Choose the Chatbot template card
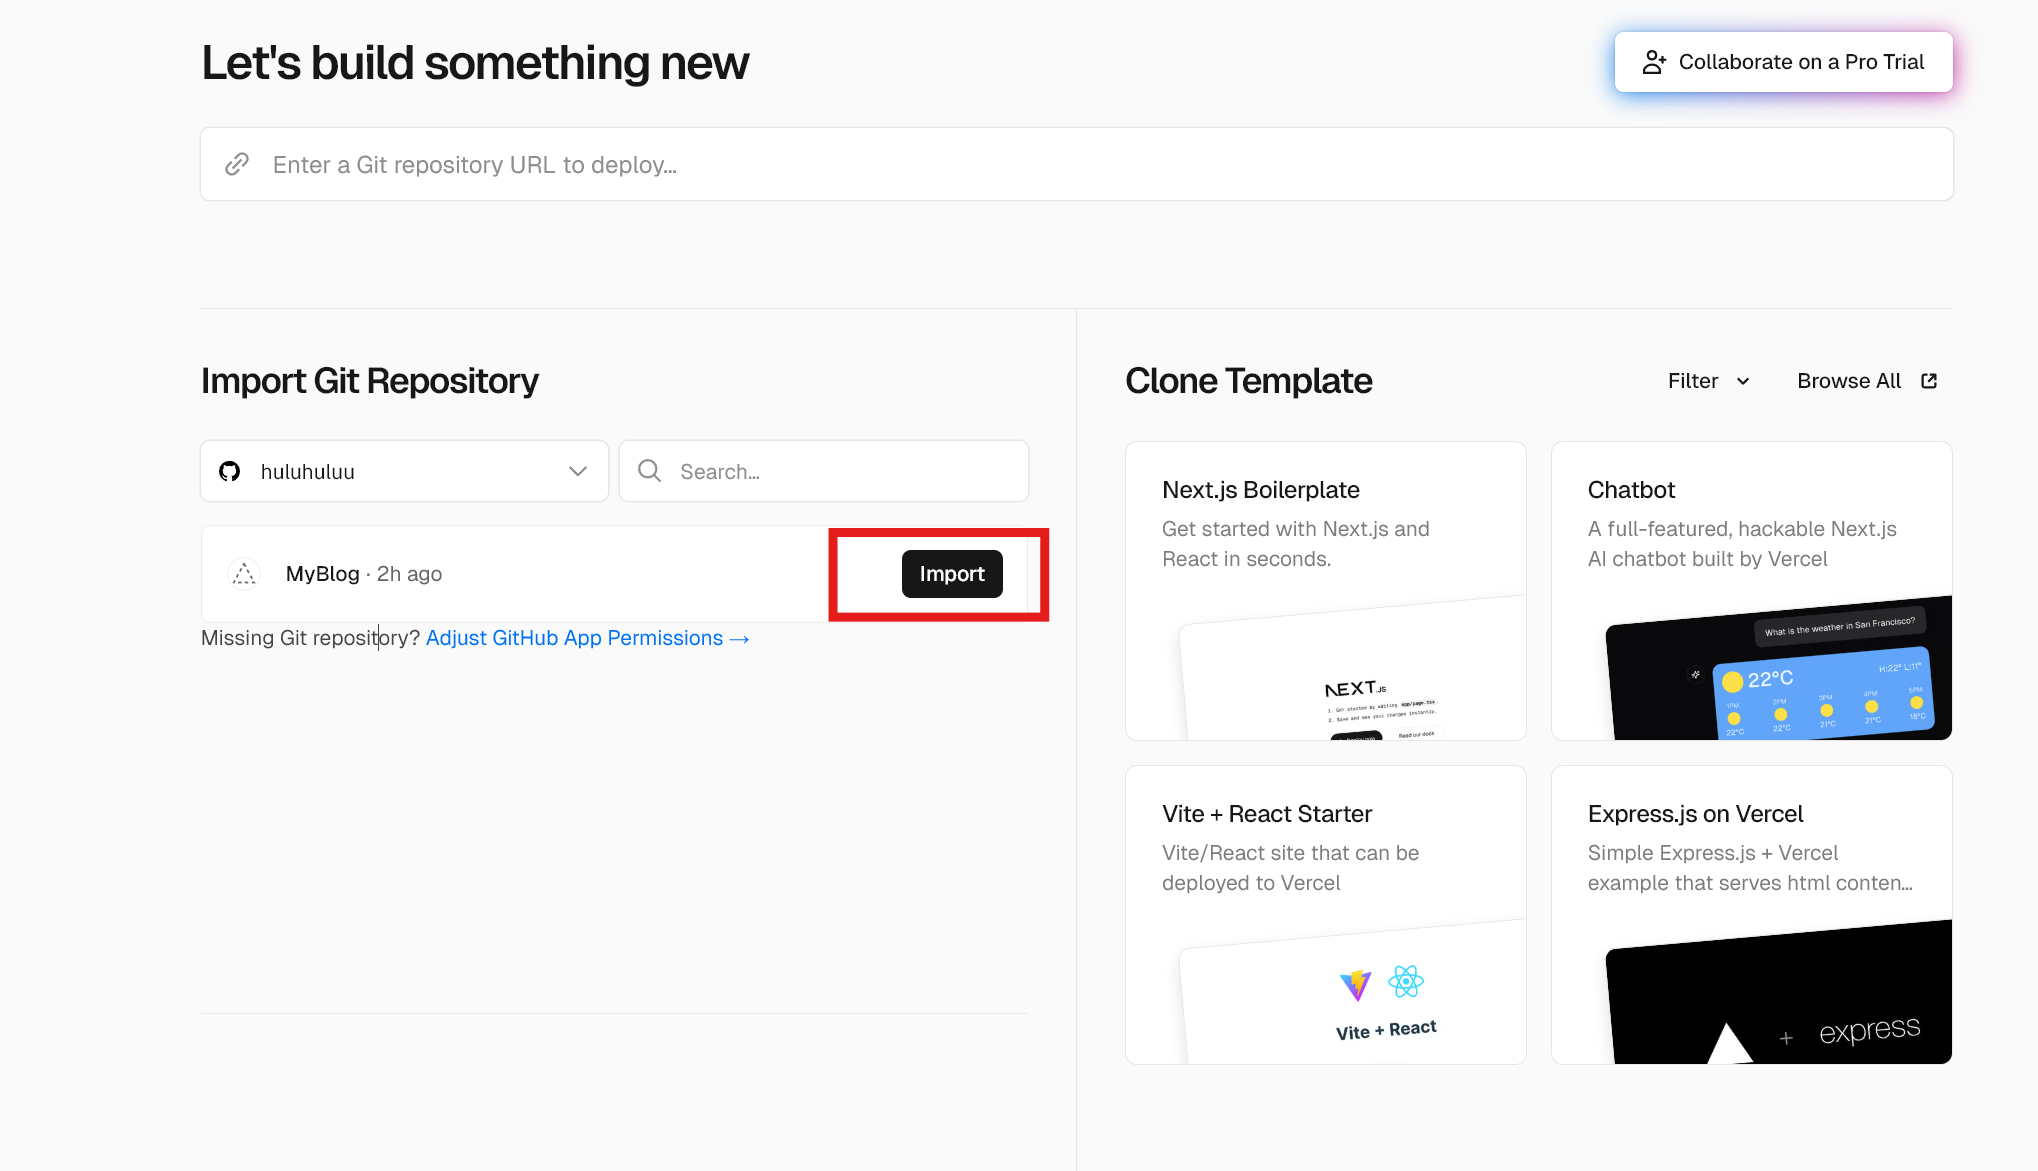Screen dimensions: 2038x1171 [1751, 590]
